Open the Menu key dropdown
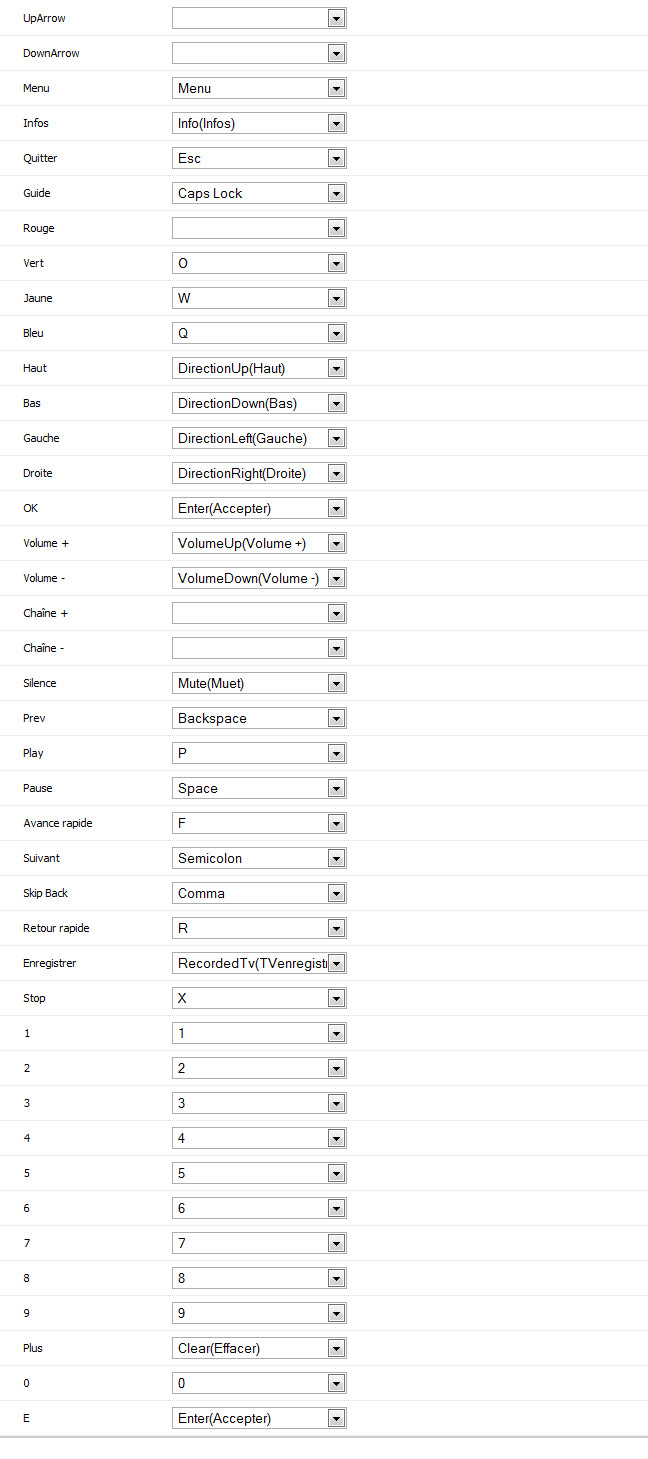Image resolution: width=648 pixels, height=1459 pixels. point(259,88)
